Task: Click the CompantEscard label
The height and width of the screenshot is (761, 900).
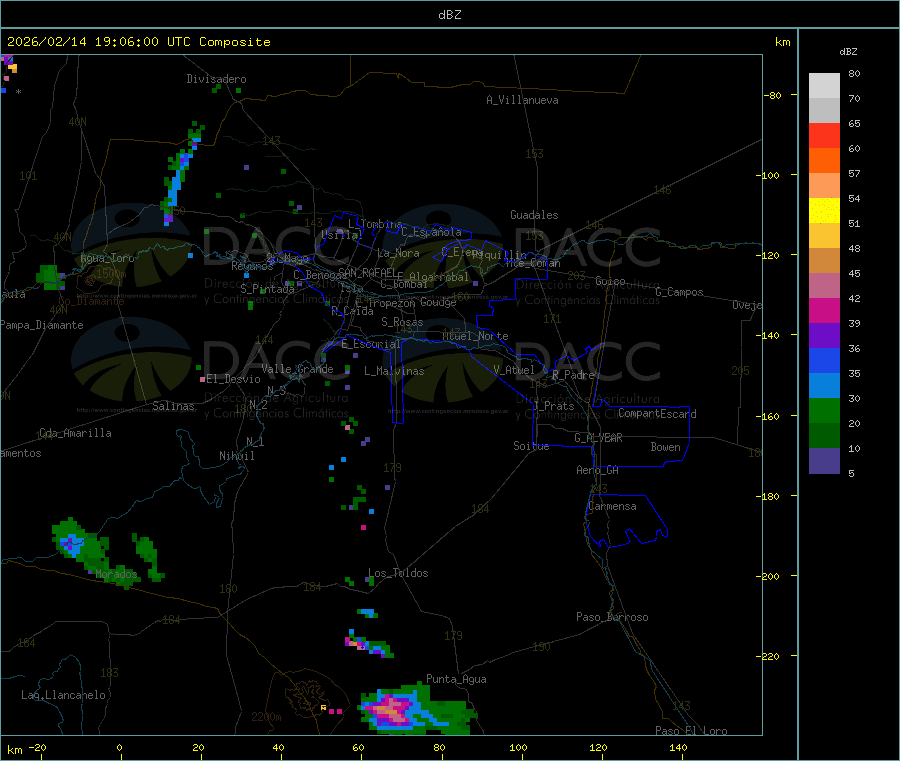Action: pyautogui.click(x=657, y=413)
